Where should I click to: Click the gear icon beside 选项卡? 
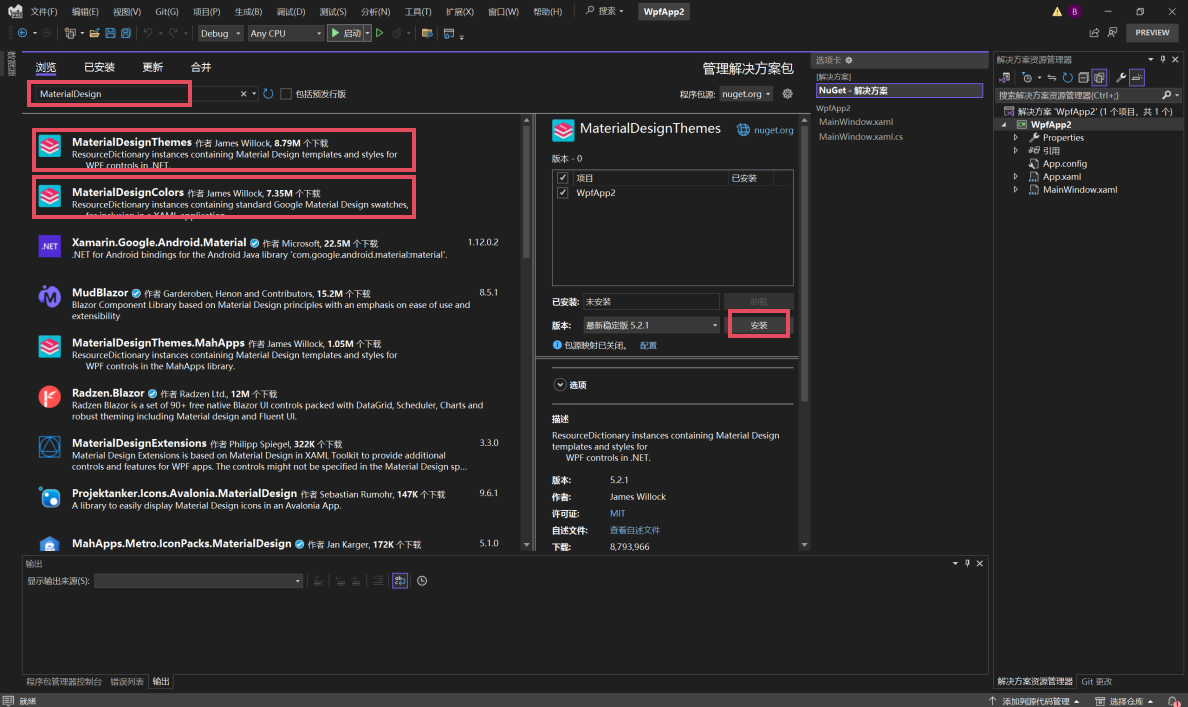tap(849, 60)
